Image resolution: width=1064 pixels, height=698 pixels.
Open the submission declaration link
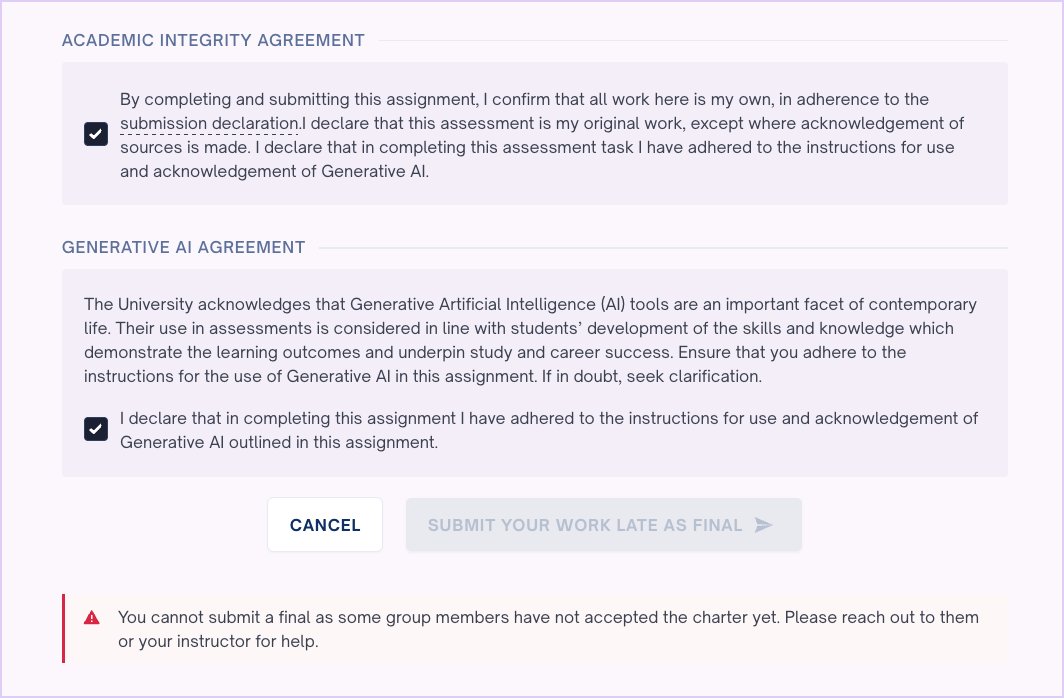point(210,124)
